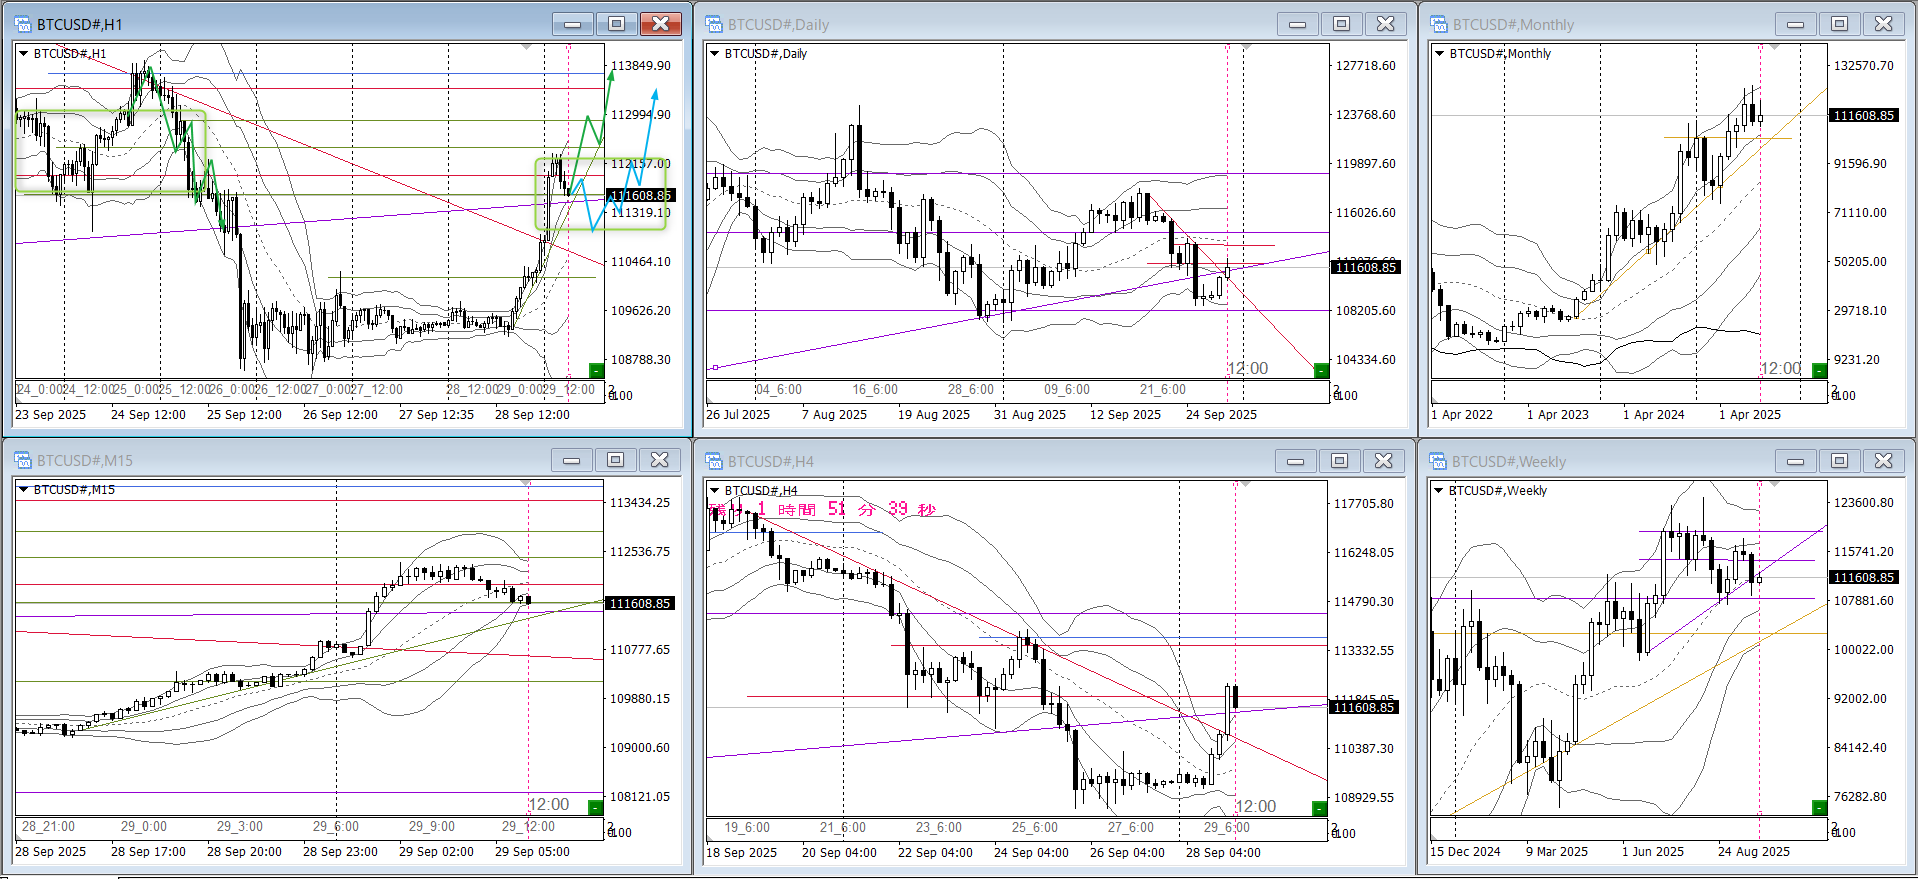Expand the BTCUSD#,Daily chart label triangle
The width and height of the screenshot is (1918, 879).
coord(714,54)
